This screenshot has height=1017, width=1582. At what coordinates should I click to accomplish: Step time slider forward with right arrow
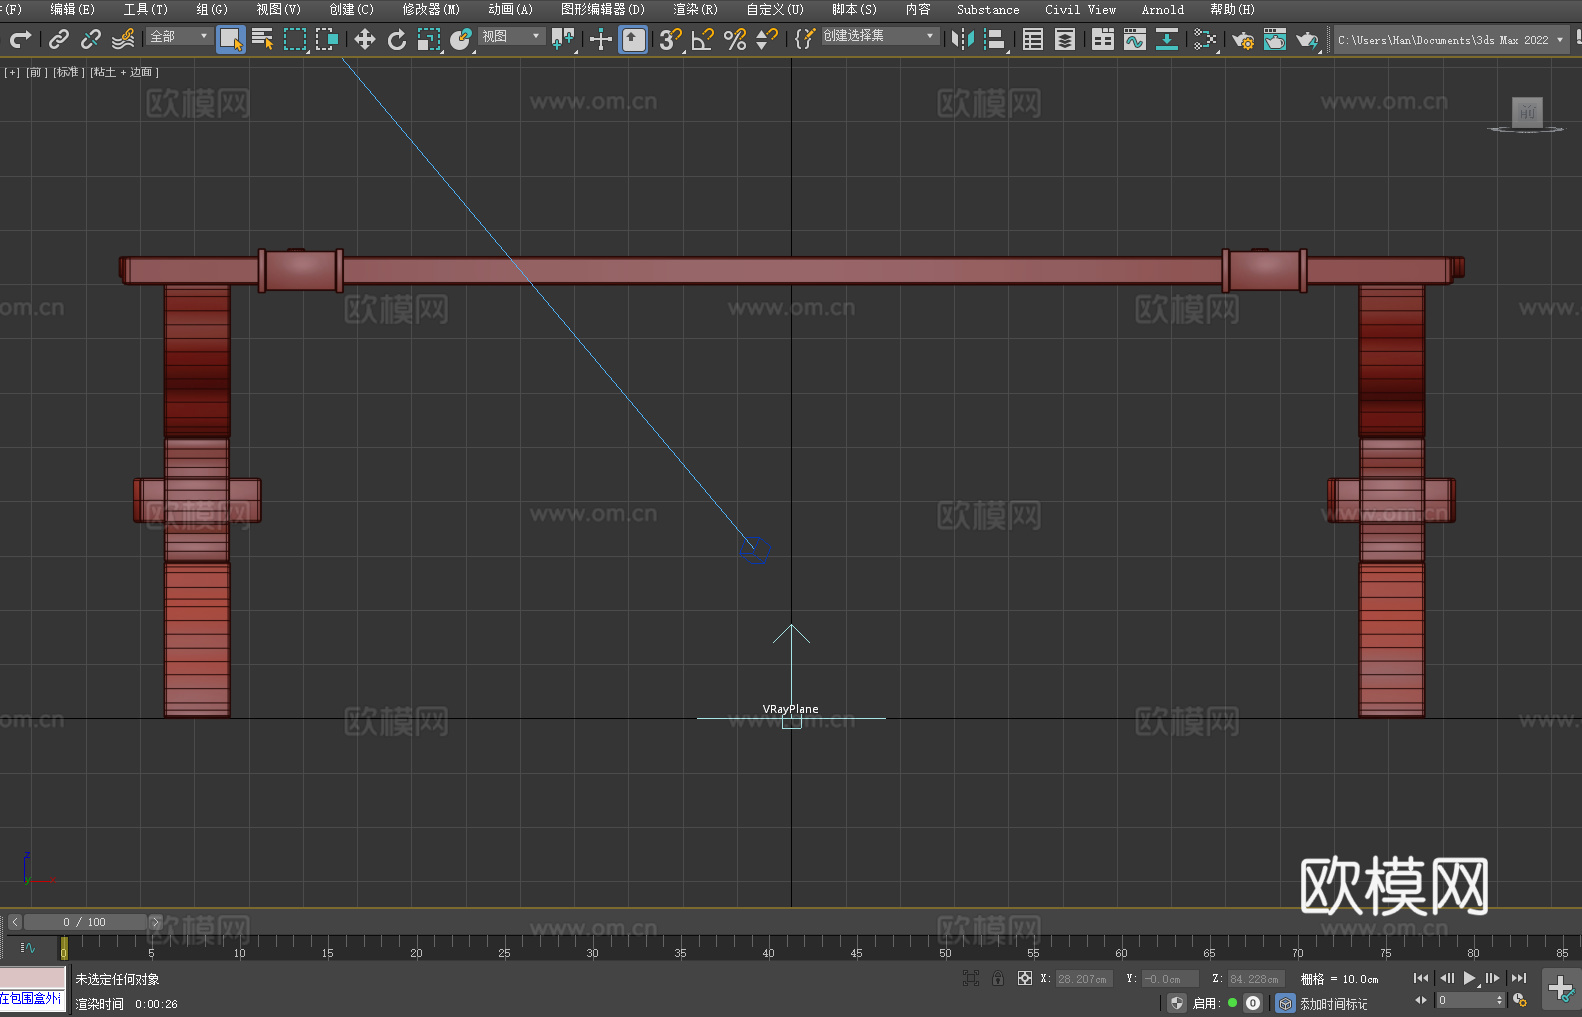155,922
